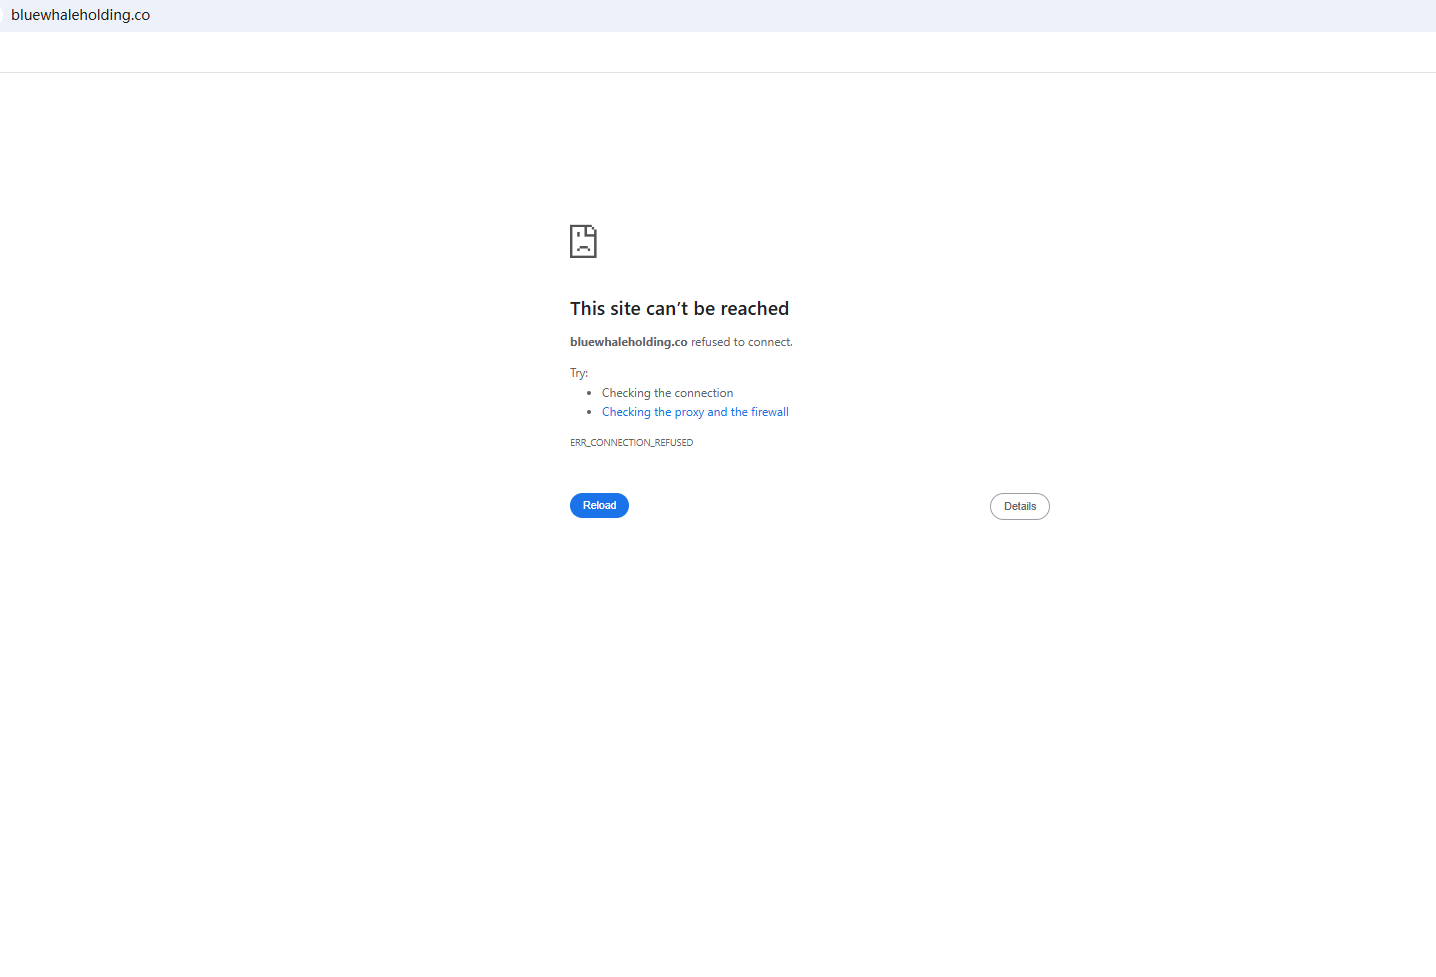The width and height of the screenshot is (1436, 977).
Task: Click the bold bluewhaleholding.co refused message
Action: pyautogui.click(x=681, y=342)
